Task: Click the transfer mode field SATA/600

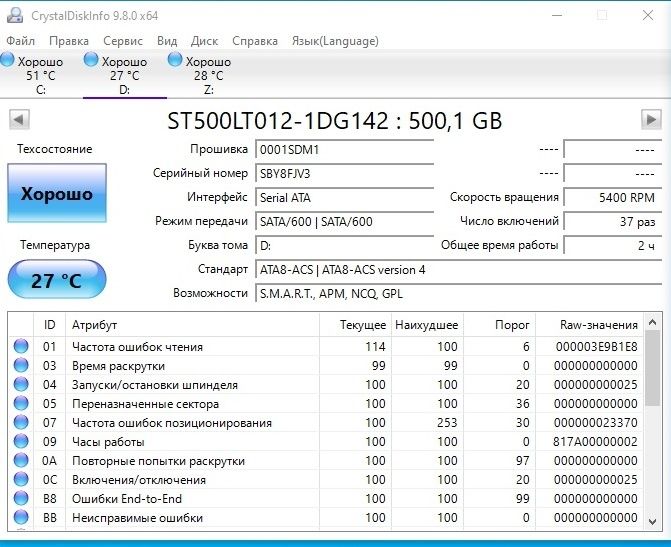Action: (344, 222)
